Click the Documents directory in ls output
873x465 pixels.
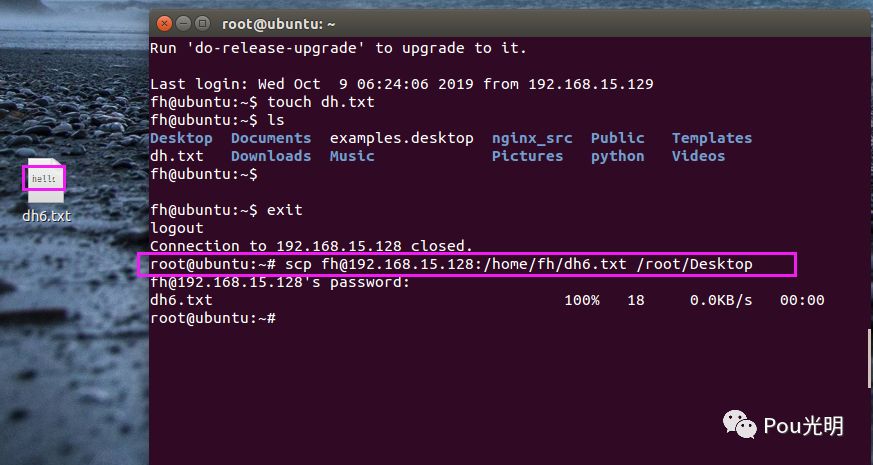click(270, 138)
